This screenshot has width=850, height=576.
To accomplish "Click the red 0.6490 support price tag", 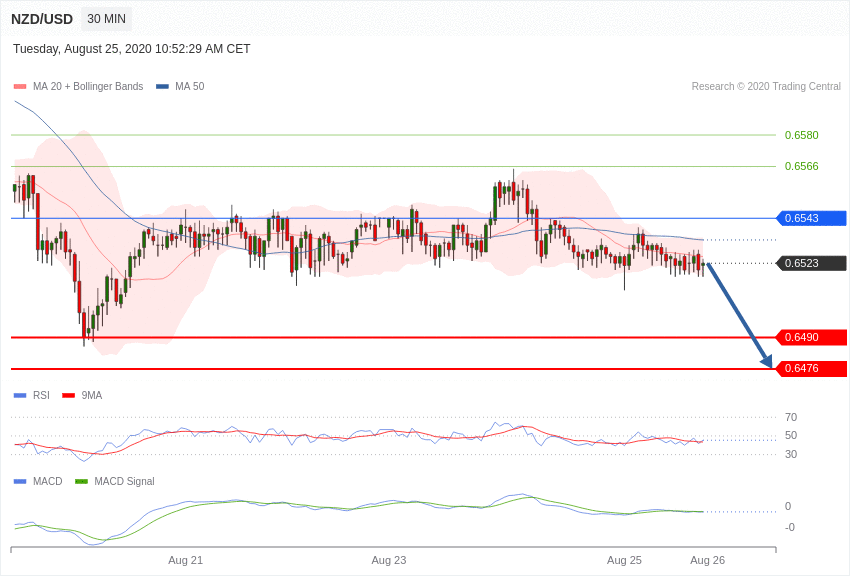I will point(812,338).
